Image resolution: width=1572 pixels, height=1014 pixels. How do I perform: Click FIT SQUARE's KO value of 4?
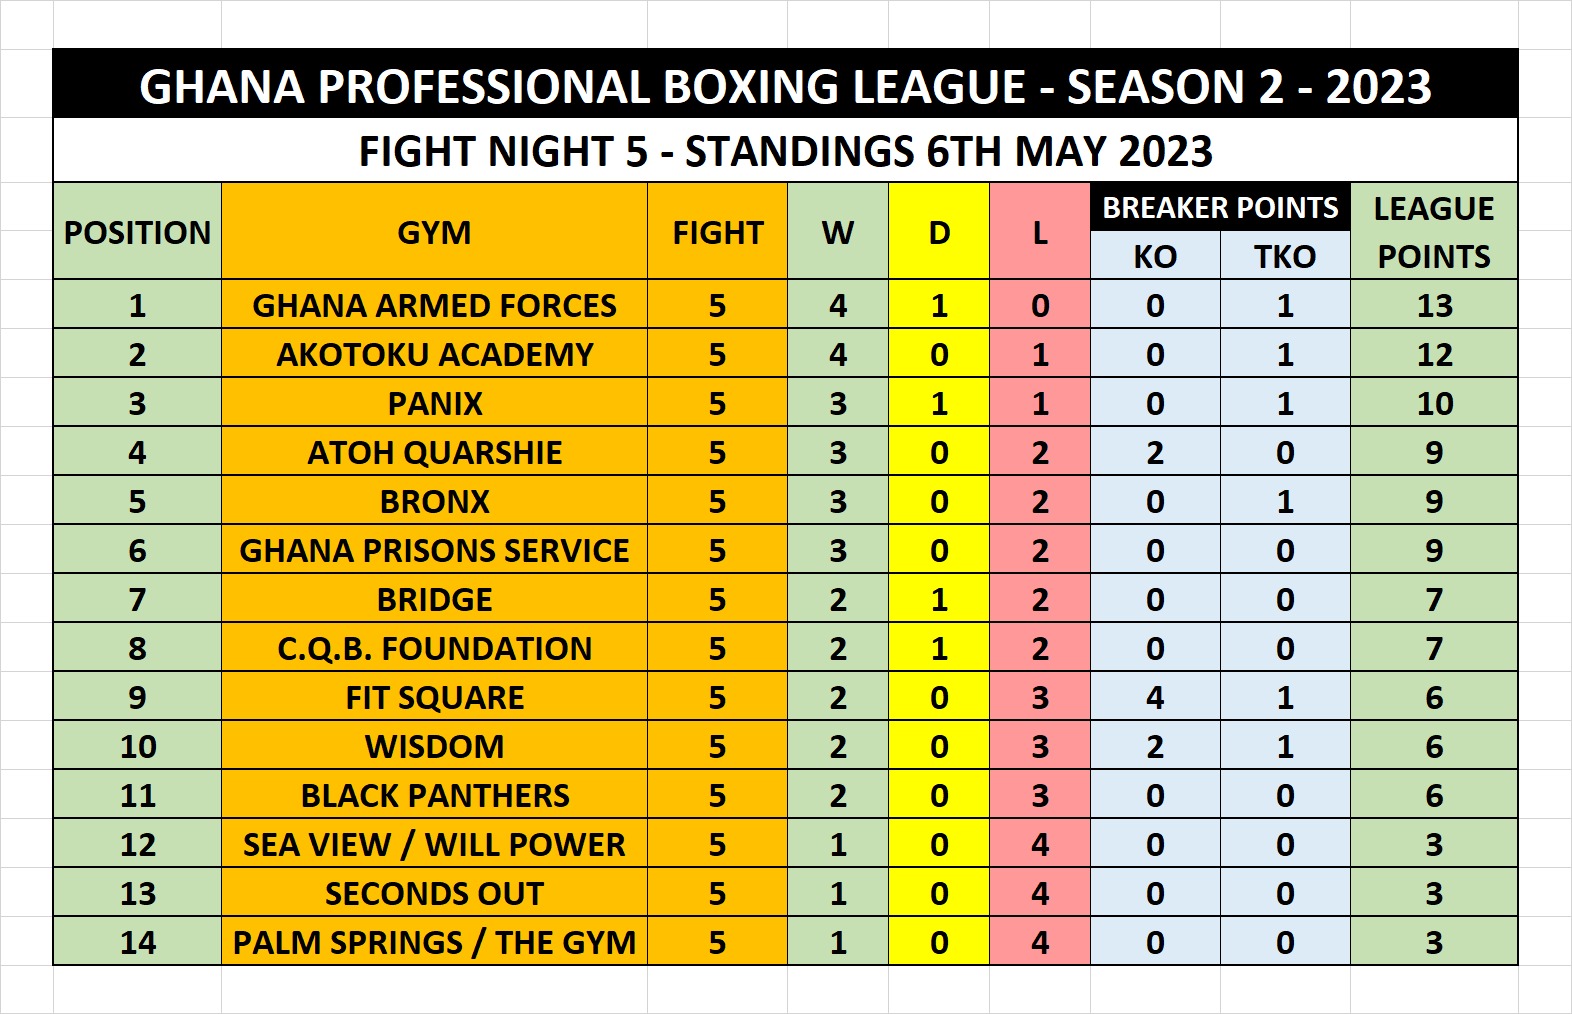point(1154,697)
